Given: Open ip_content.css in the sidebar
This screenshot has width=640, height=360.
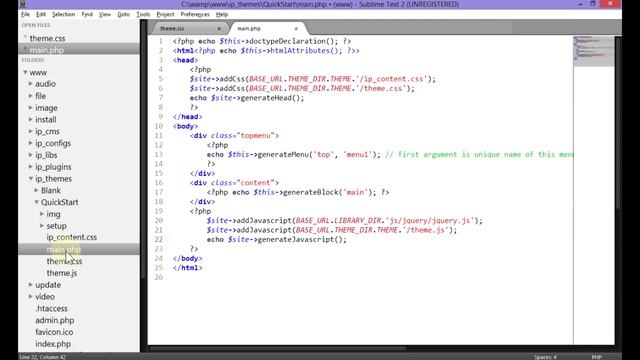Looking at the screenshot, I should [x=71, y=237].
